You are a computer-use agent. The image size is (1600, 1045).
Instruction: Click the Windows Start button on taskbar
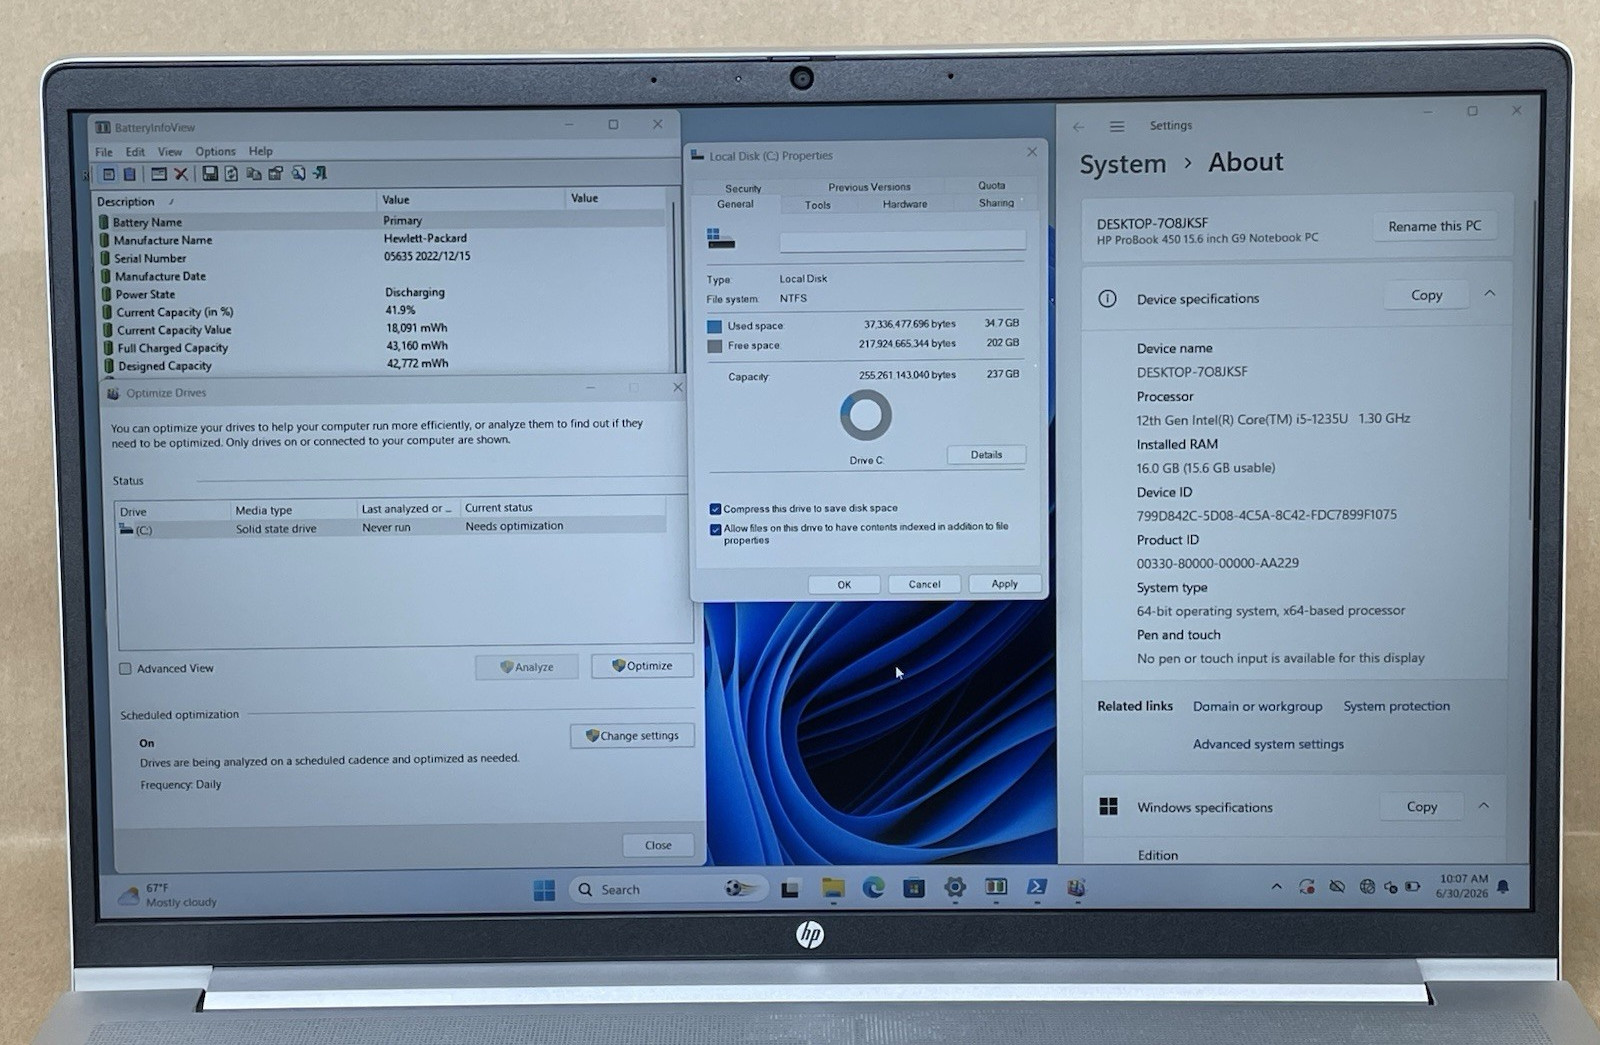coord(544,890)
